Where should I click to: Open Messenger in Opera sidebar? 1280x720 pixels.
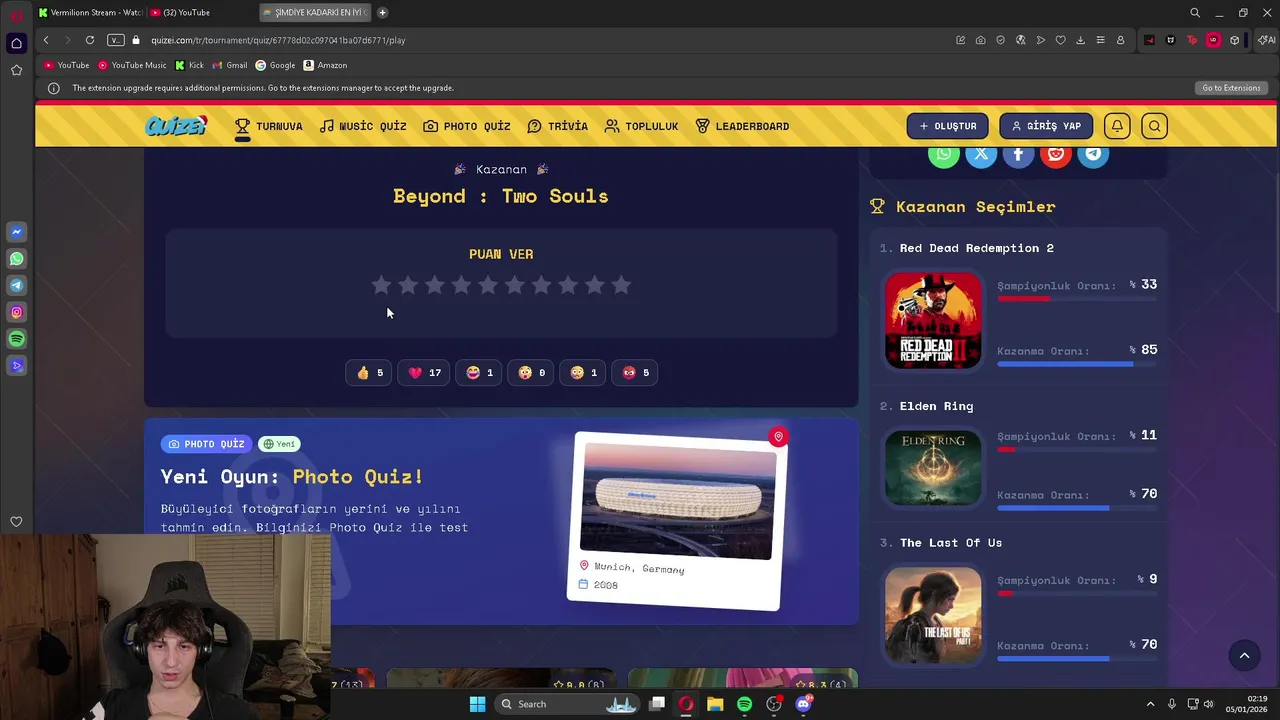[x=16, y=232]
